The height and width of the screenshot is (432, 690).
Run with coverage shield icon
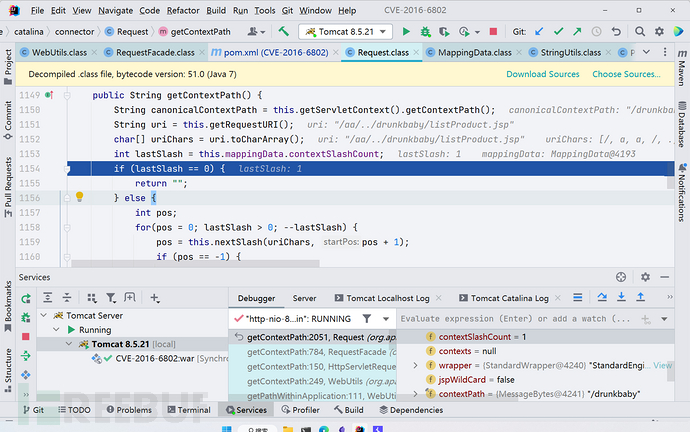(444, 32)
